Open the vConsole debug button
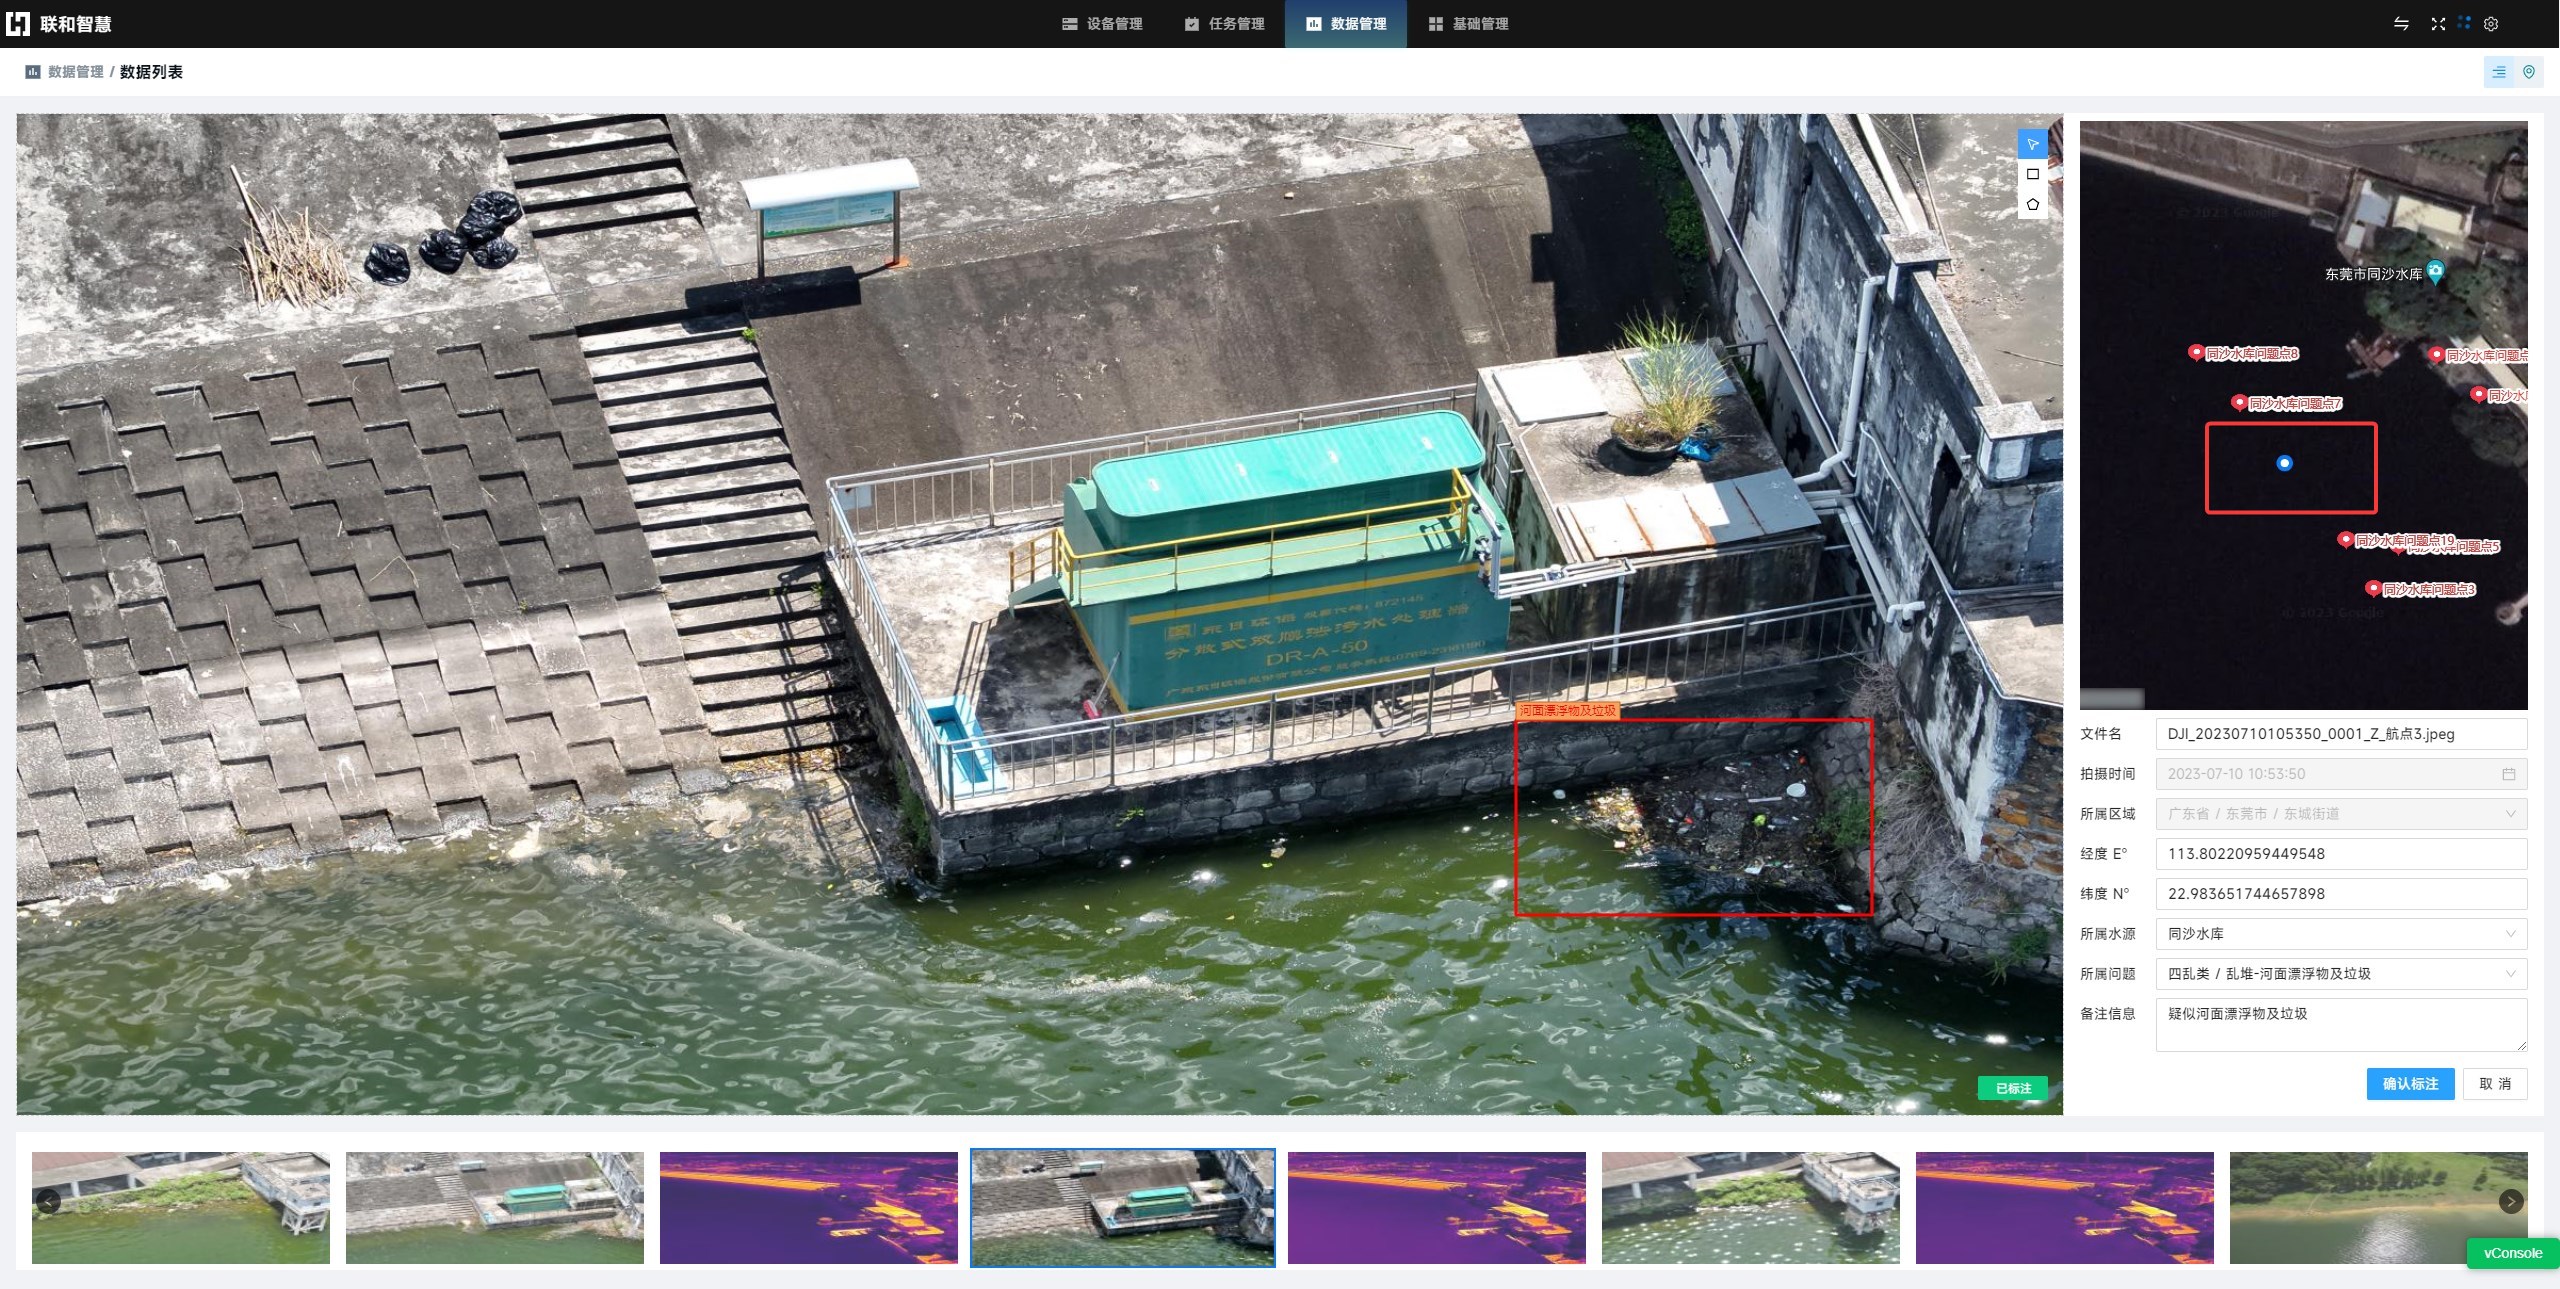Image resolution: width=2560 pixels, height=1289 pixels. coord(2512,1253)
